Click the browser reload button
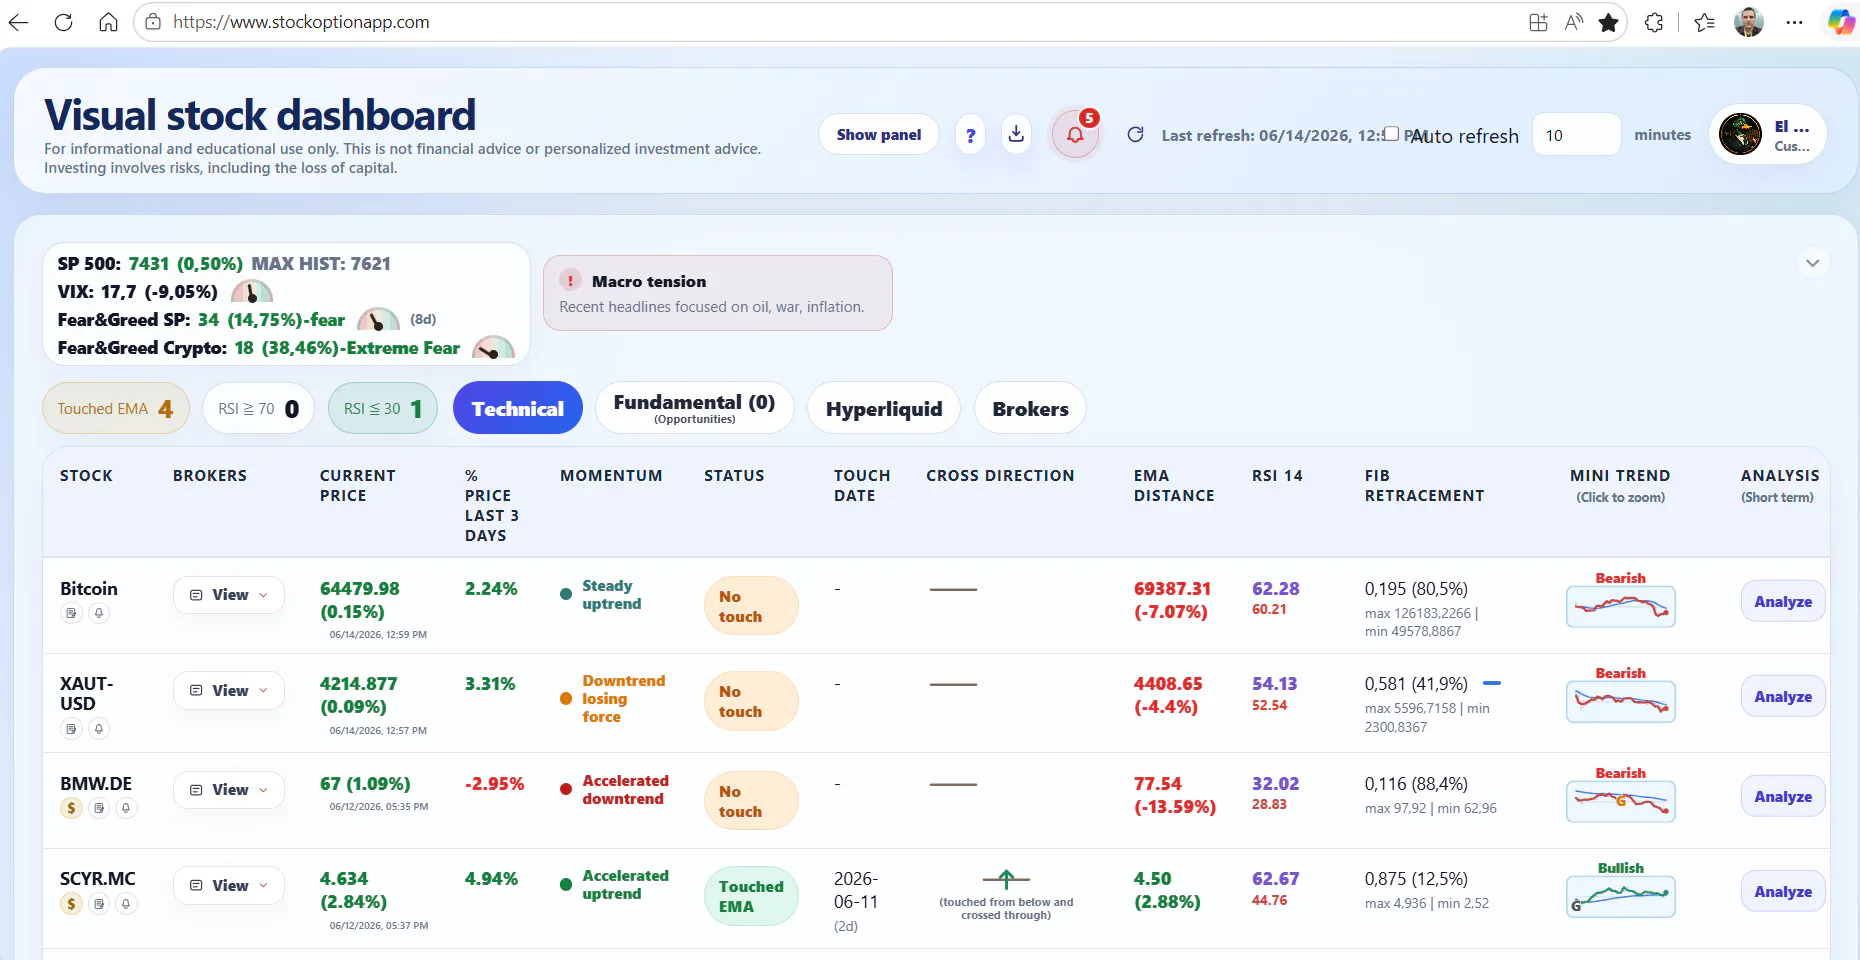The image size is (1860, 960). point(63,22)
